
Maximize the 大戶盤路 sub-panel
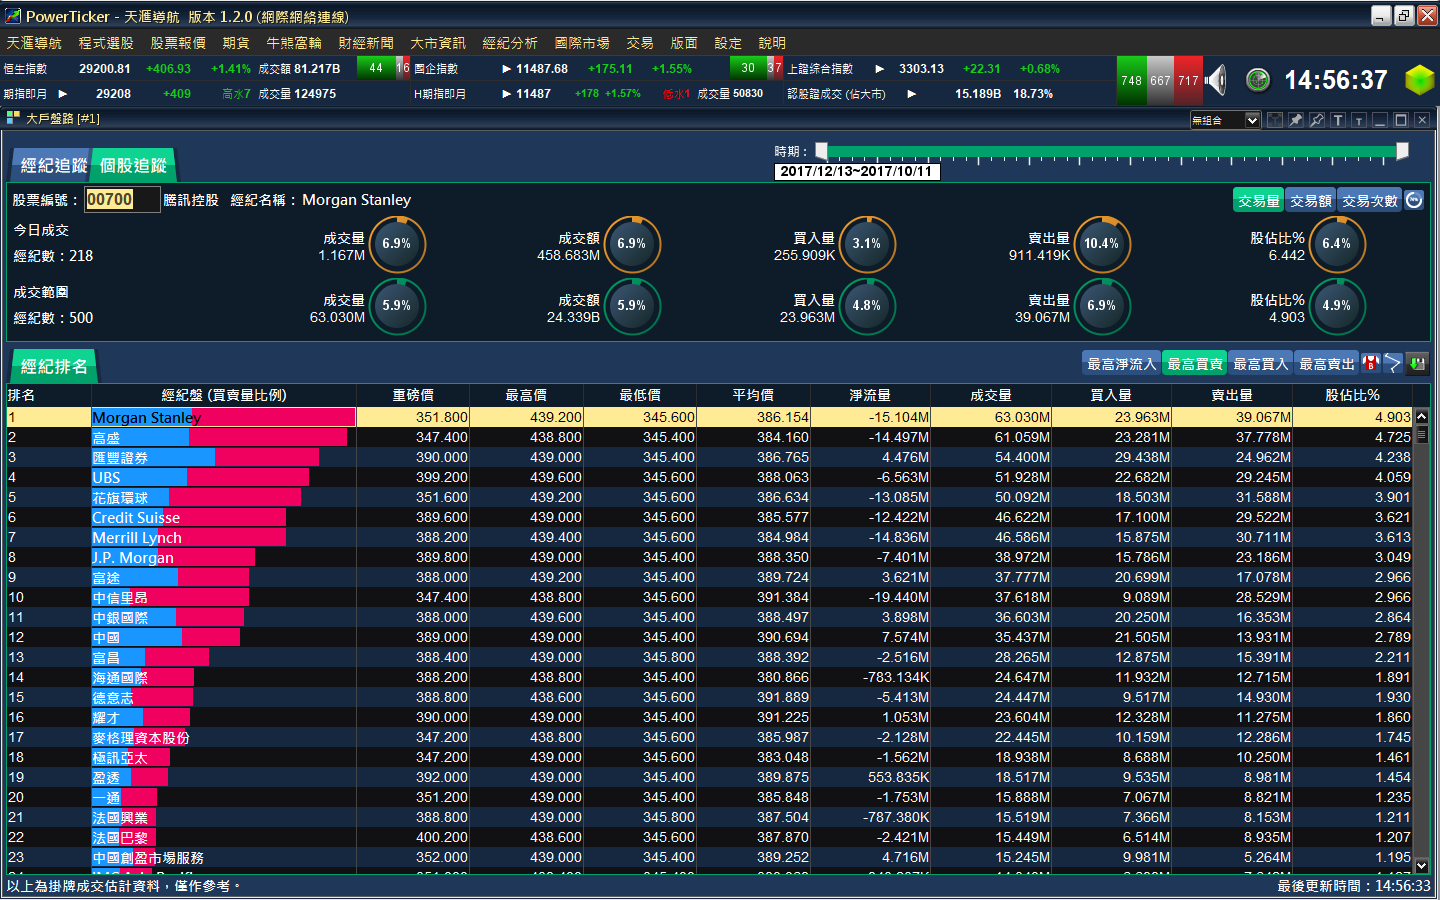(x=1401, y=120)
